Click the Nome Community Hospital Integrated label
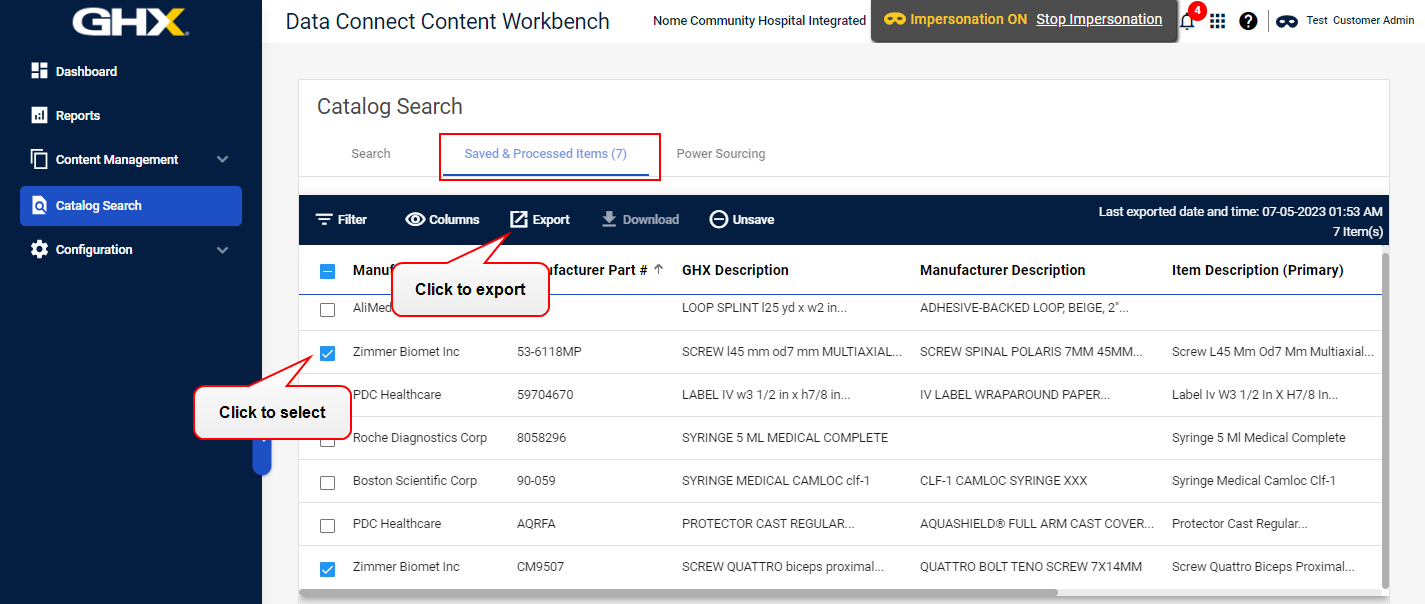 point(759,20)
